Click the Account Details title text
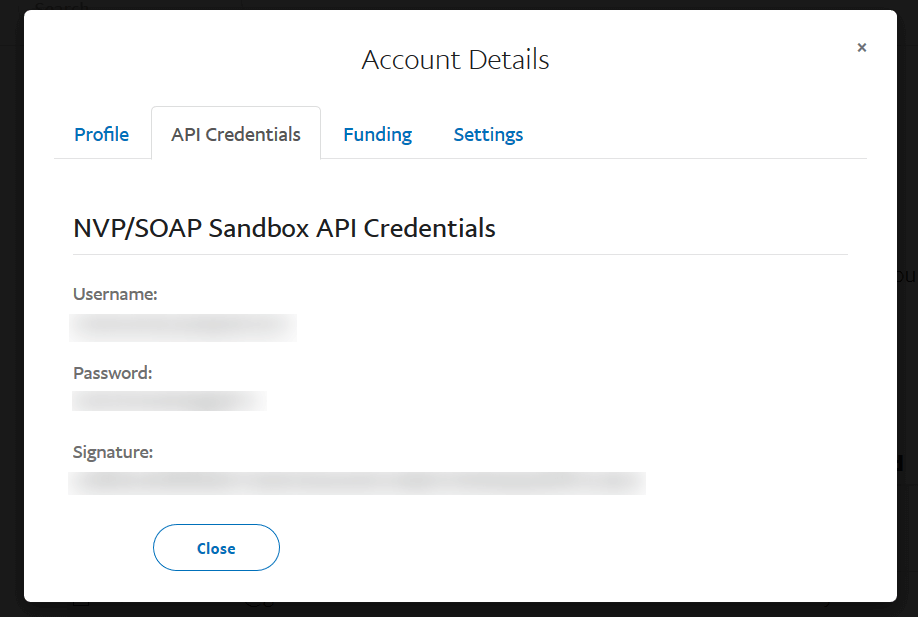 pyautogui.click(x=455, y=60)
